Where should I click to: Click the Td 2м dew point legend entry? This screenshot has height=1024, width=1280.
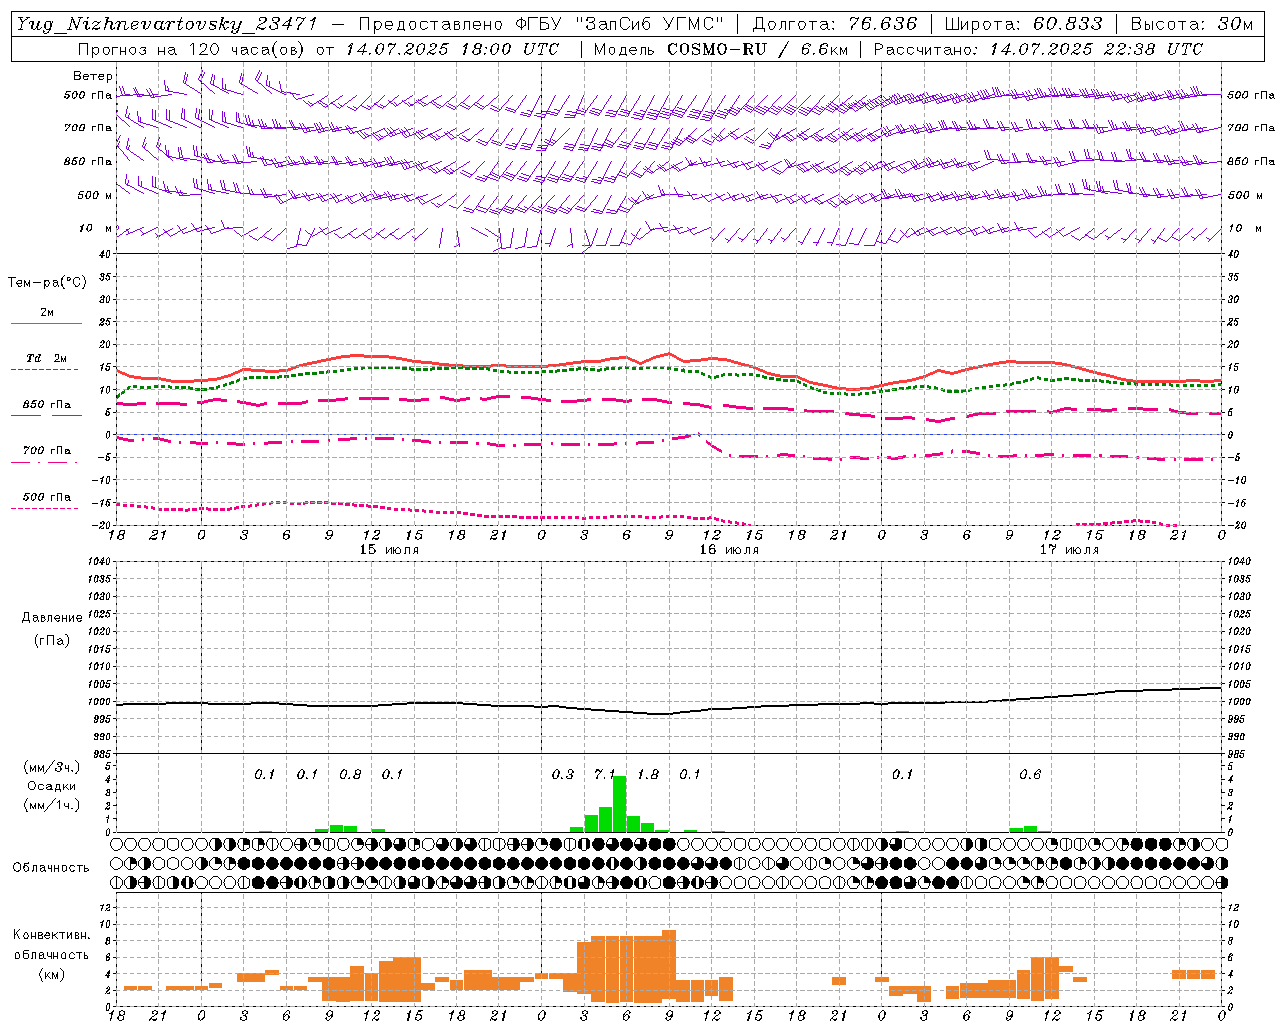tap(47, 358)
